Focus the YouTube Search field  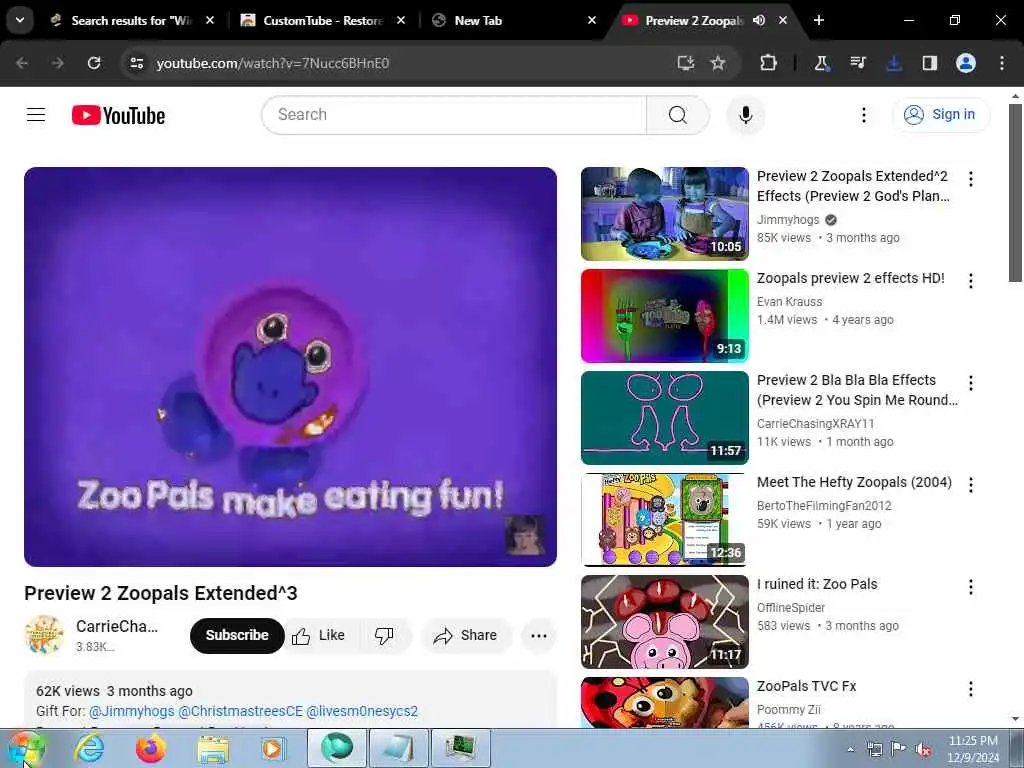tap(455, 115)
